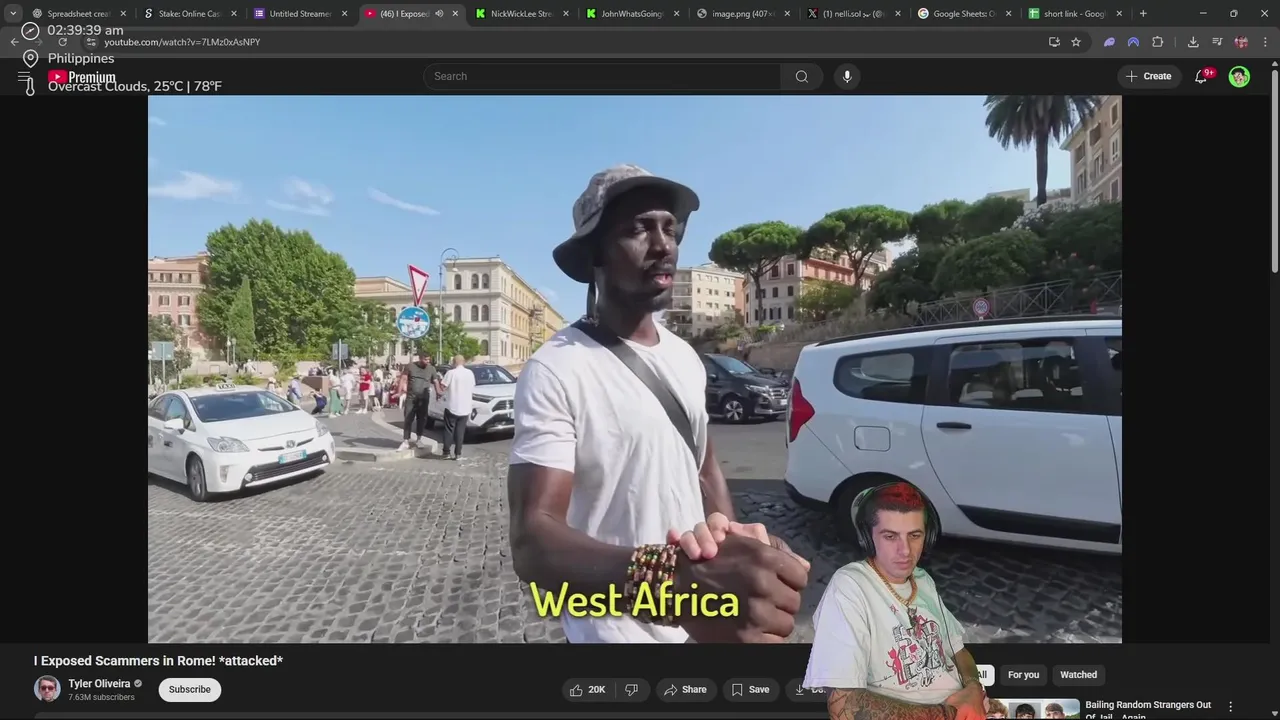The image size is (1280, 720).
Task: Open Chrome profile avatar in toolbar
Action: [1241, 42]
